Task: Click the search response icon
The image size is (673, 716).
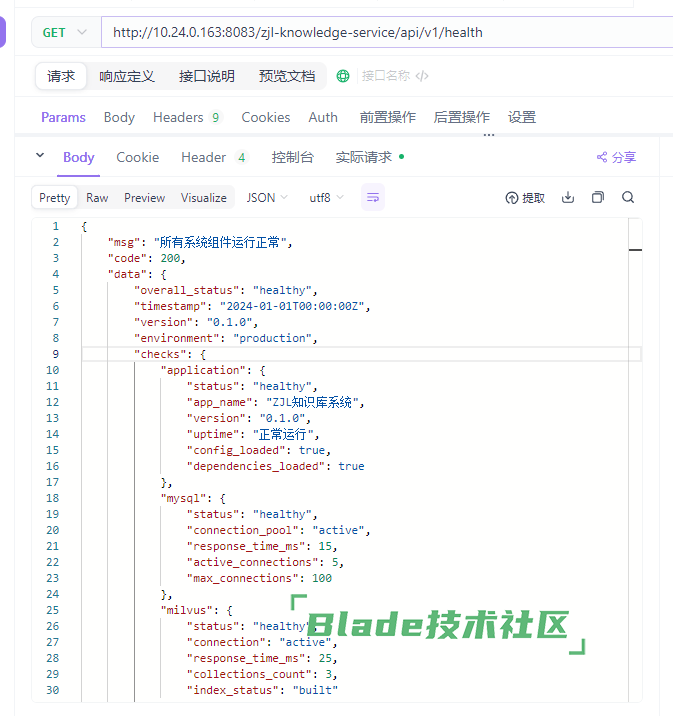Action: [628, 197]
